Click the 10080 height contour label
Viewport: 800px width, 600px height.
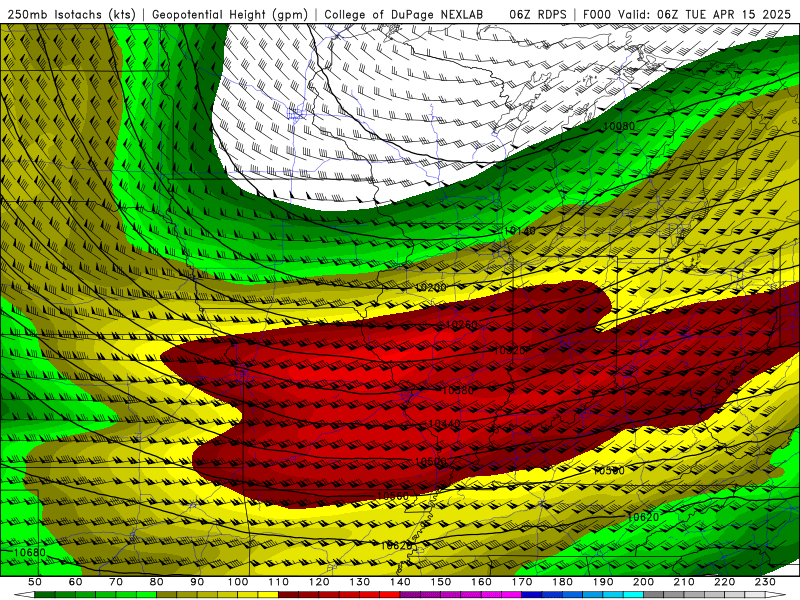click(x=619, y=126)
